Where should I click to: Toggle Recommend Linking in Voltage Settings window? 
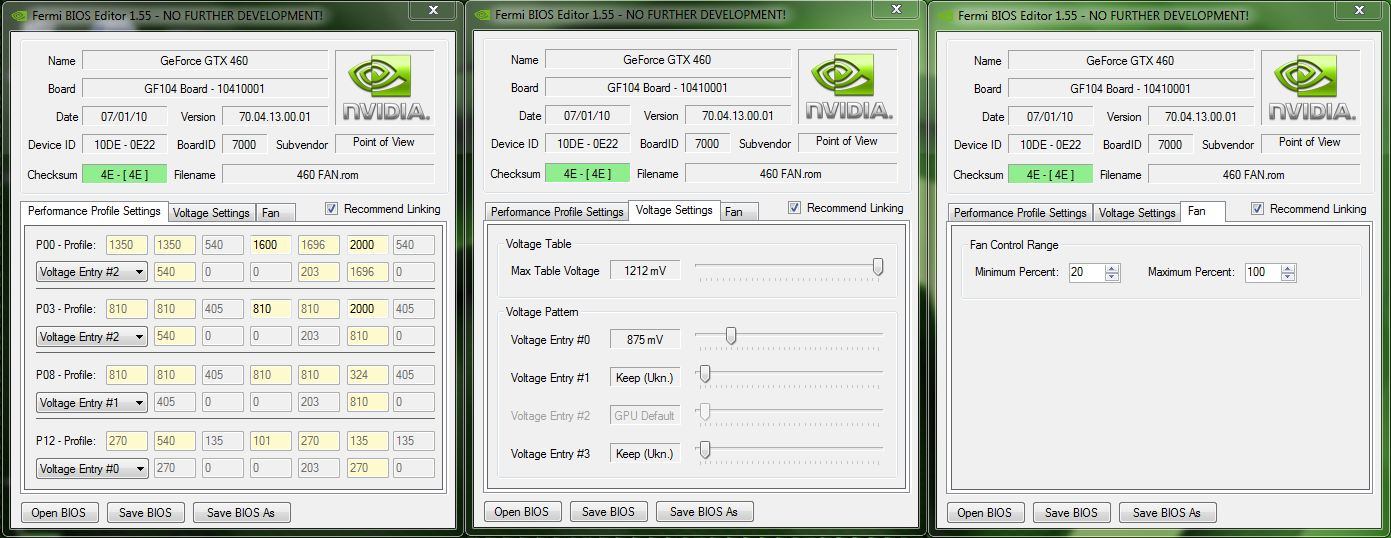[794, 208]
